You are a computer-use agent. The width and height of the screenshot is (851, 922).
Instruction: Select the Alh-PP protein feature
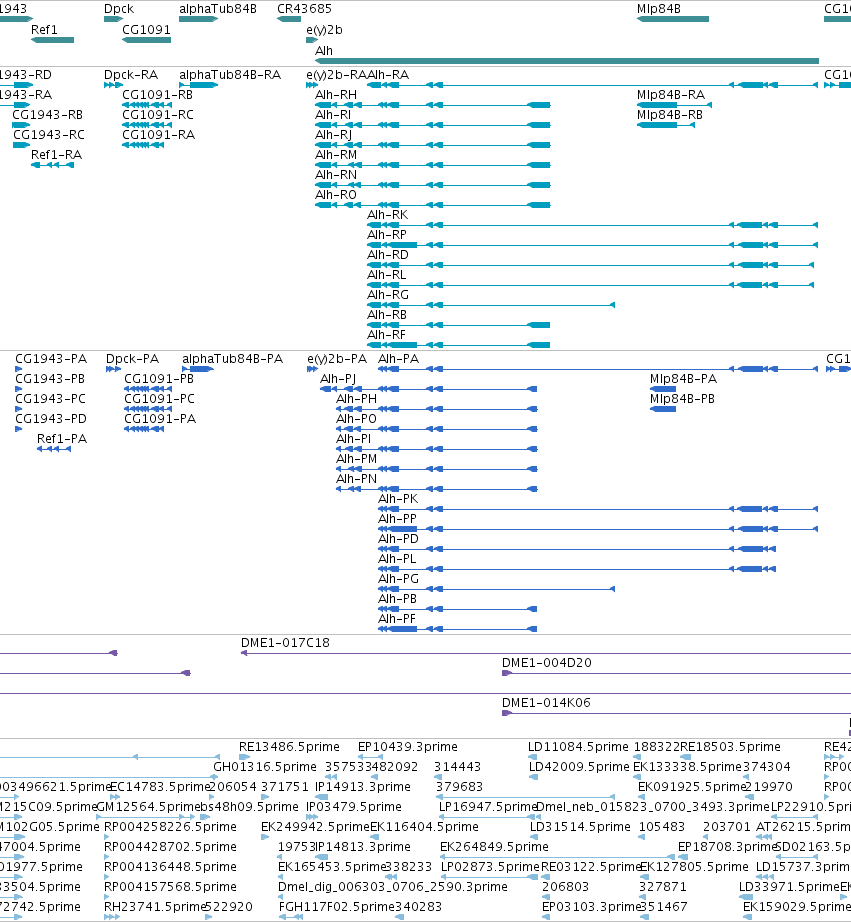[598, 529]
